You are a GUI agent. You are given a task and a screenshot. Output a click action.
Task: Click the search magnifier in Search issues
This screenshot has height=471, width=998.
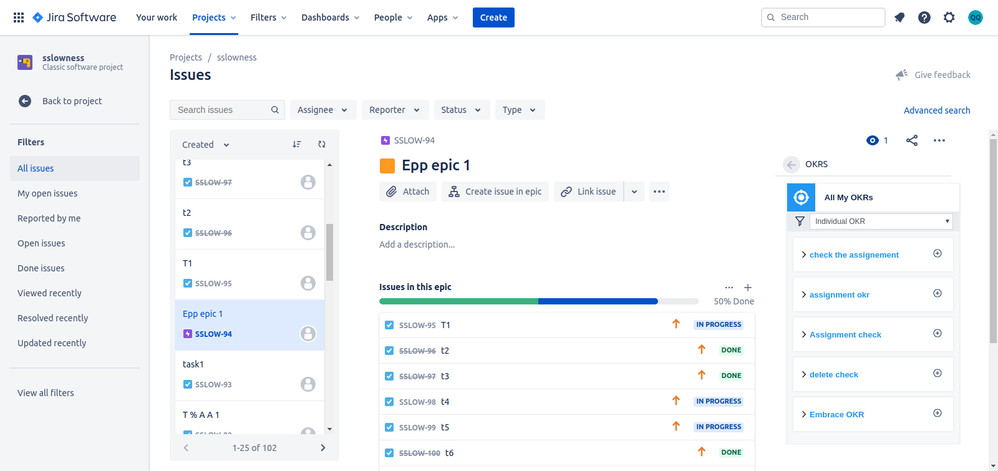coord(275,109)
